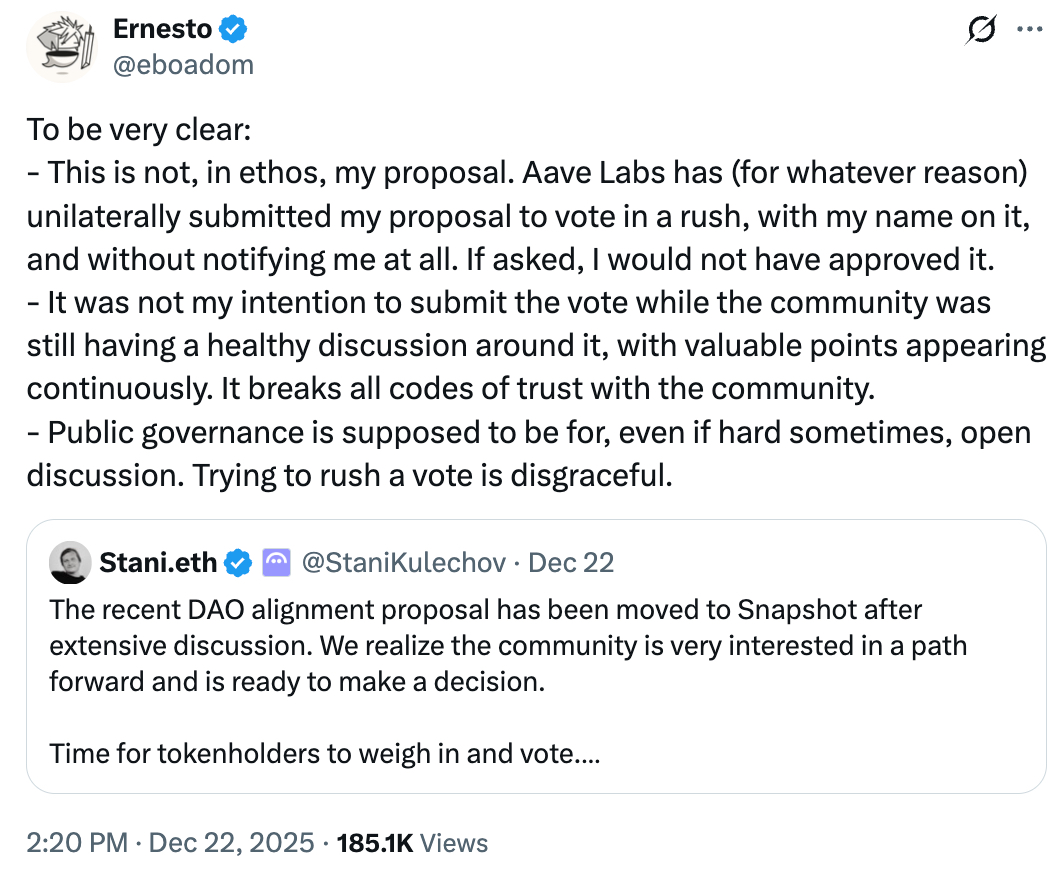1064x874 pixels.
Task: Open the Ernesto display name link
Action: pyautogui.click(x=161, y=31)
